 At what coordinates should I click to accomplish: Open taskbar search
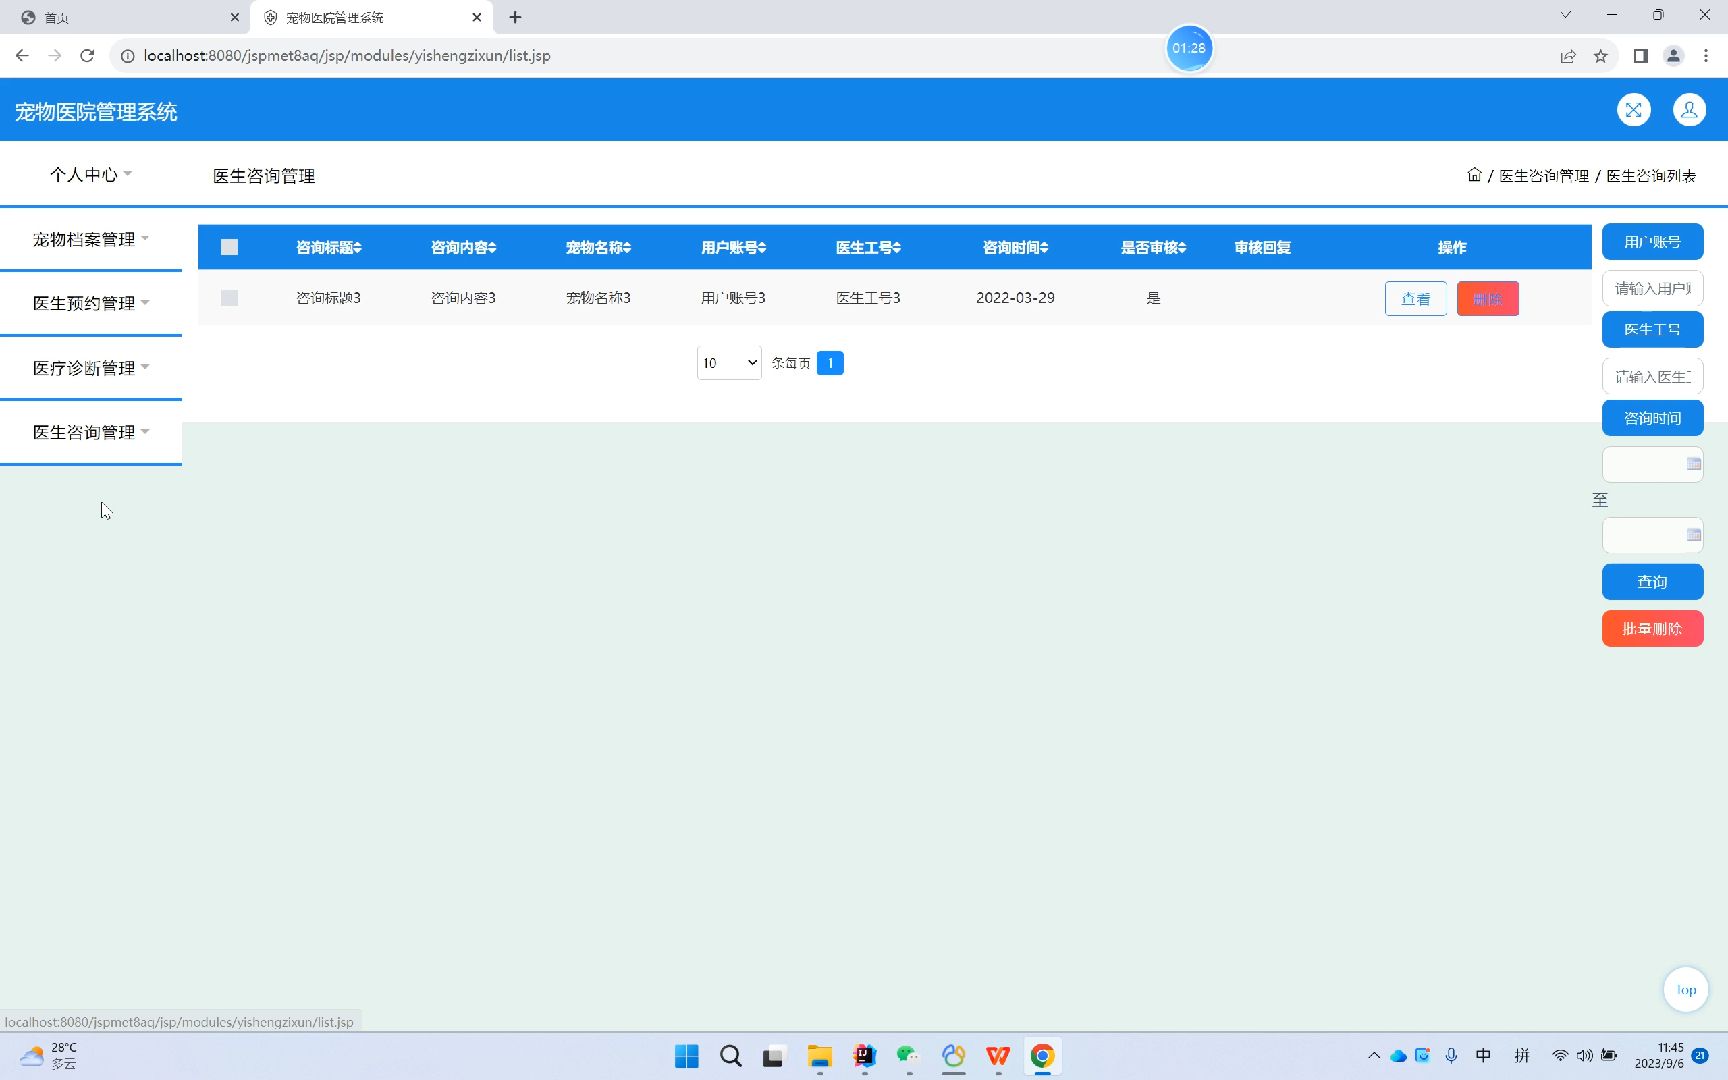(731, 1056)
